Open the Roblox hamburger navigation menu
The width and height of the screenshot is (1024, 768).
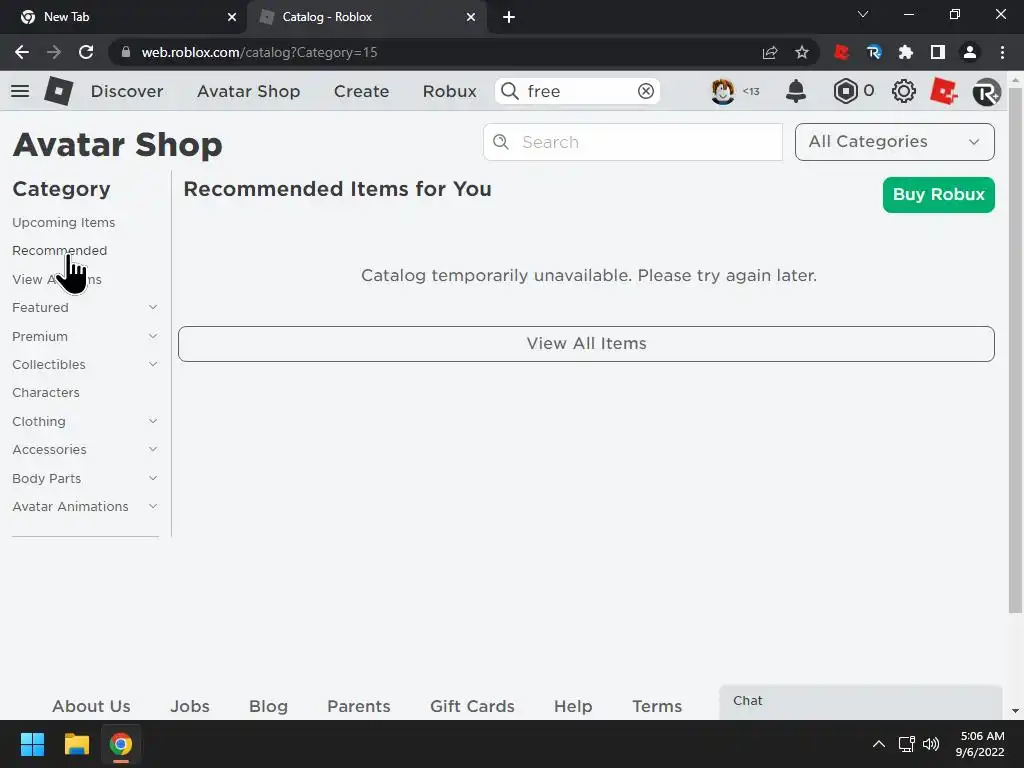(20, 91)
